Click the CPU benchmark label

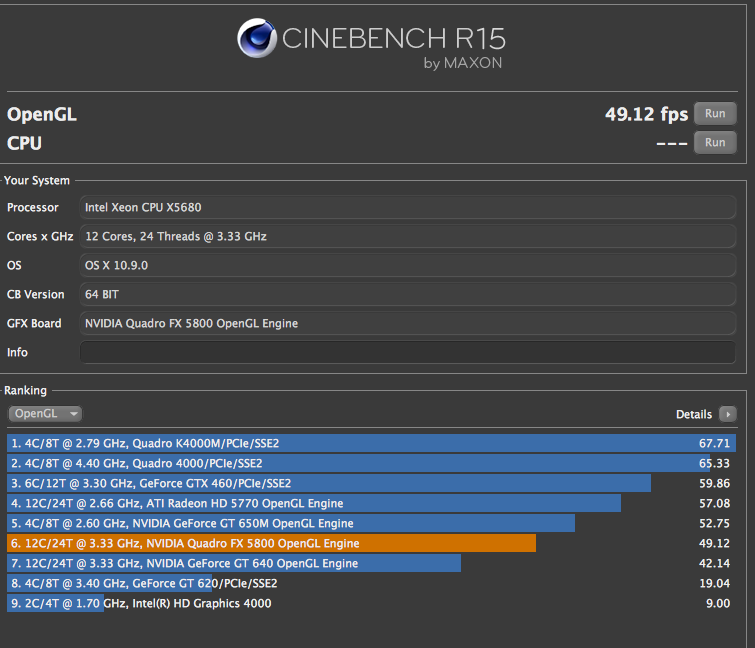24,143
